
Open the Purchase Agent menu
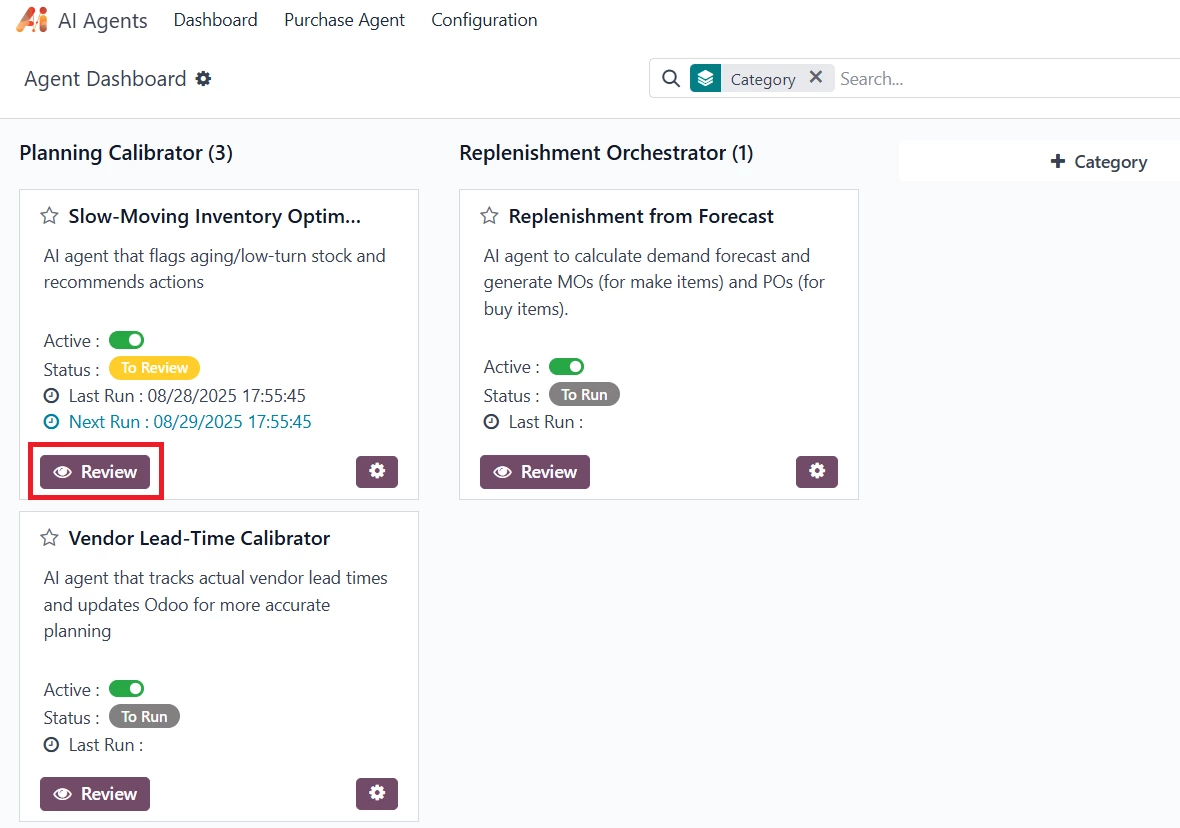pyautogui.click(x=344, y=20)
